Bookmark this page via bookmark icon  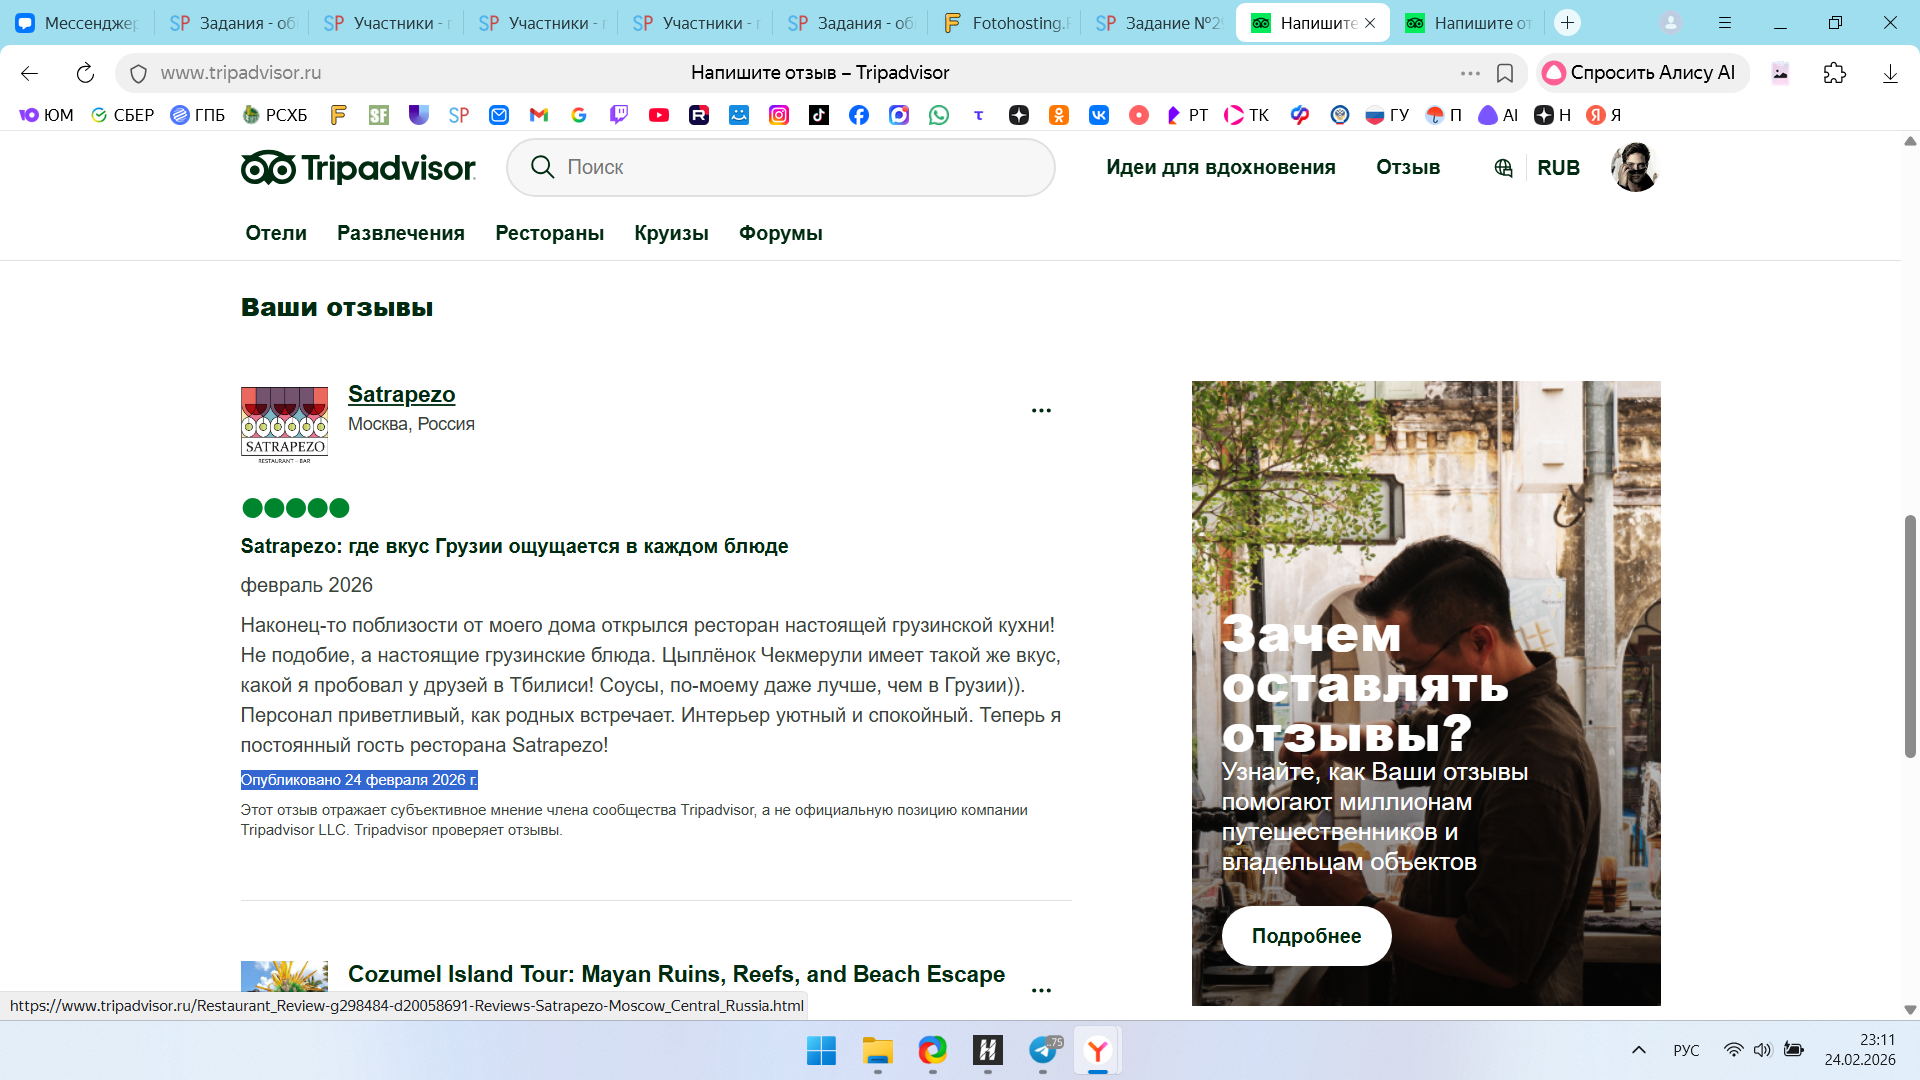pyautogui.click(x=1505, y=73)
